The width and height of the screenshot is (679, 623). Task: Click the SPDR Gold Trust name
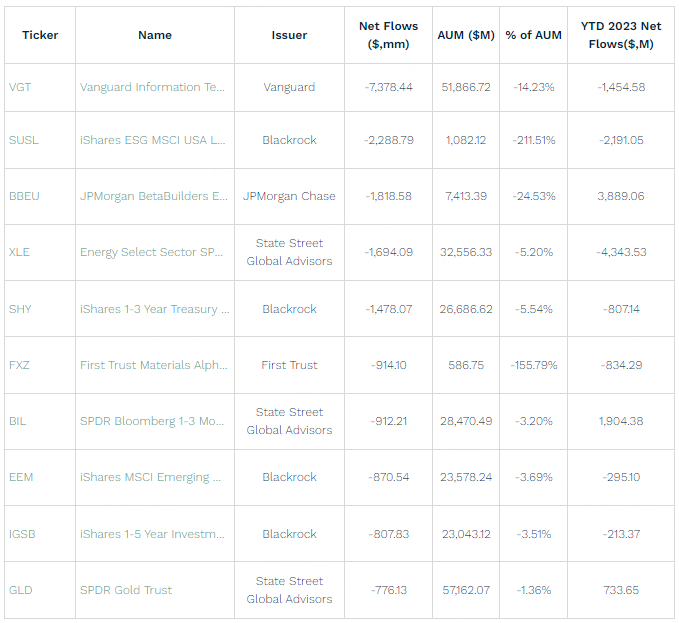click(126, 590)
